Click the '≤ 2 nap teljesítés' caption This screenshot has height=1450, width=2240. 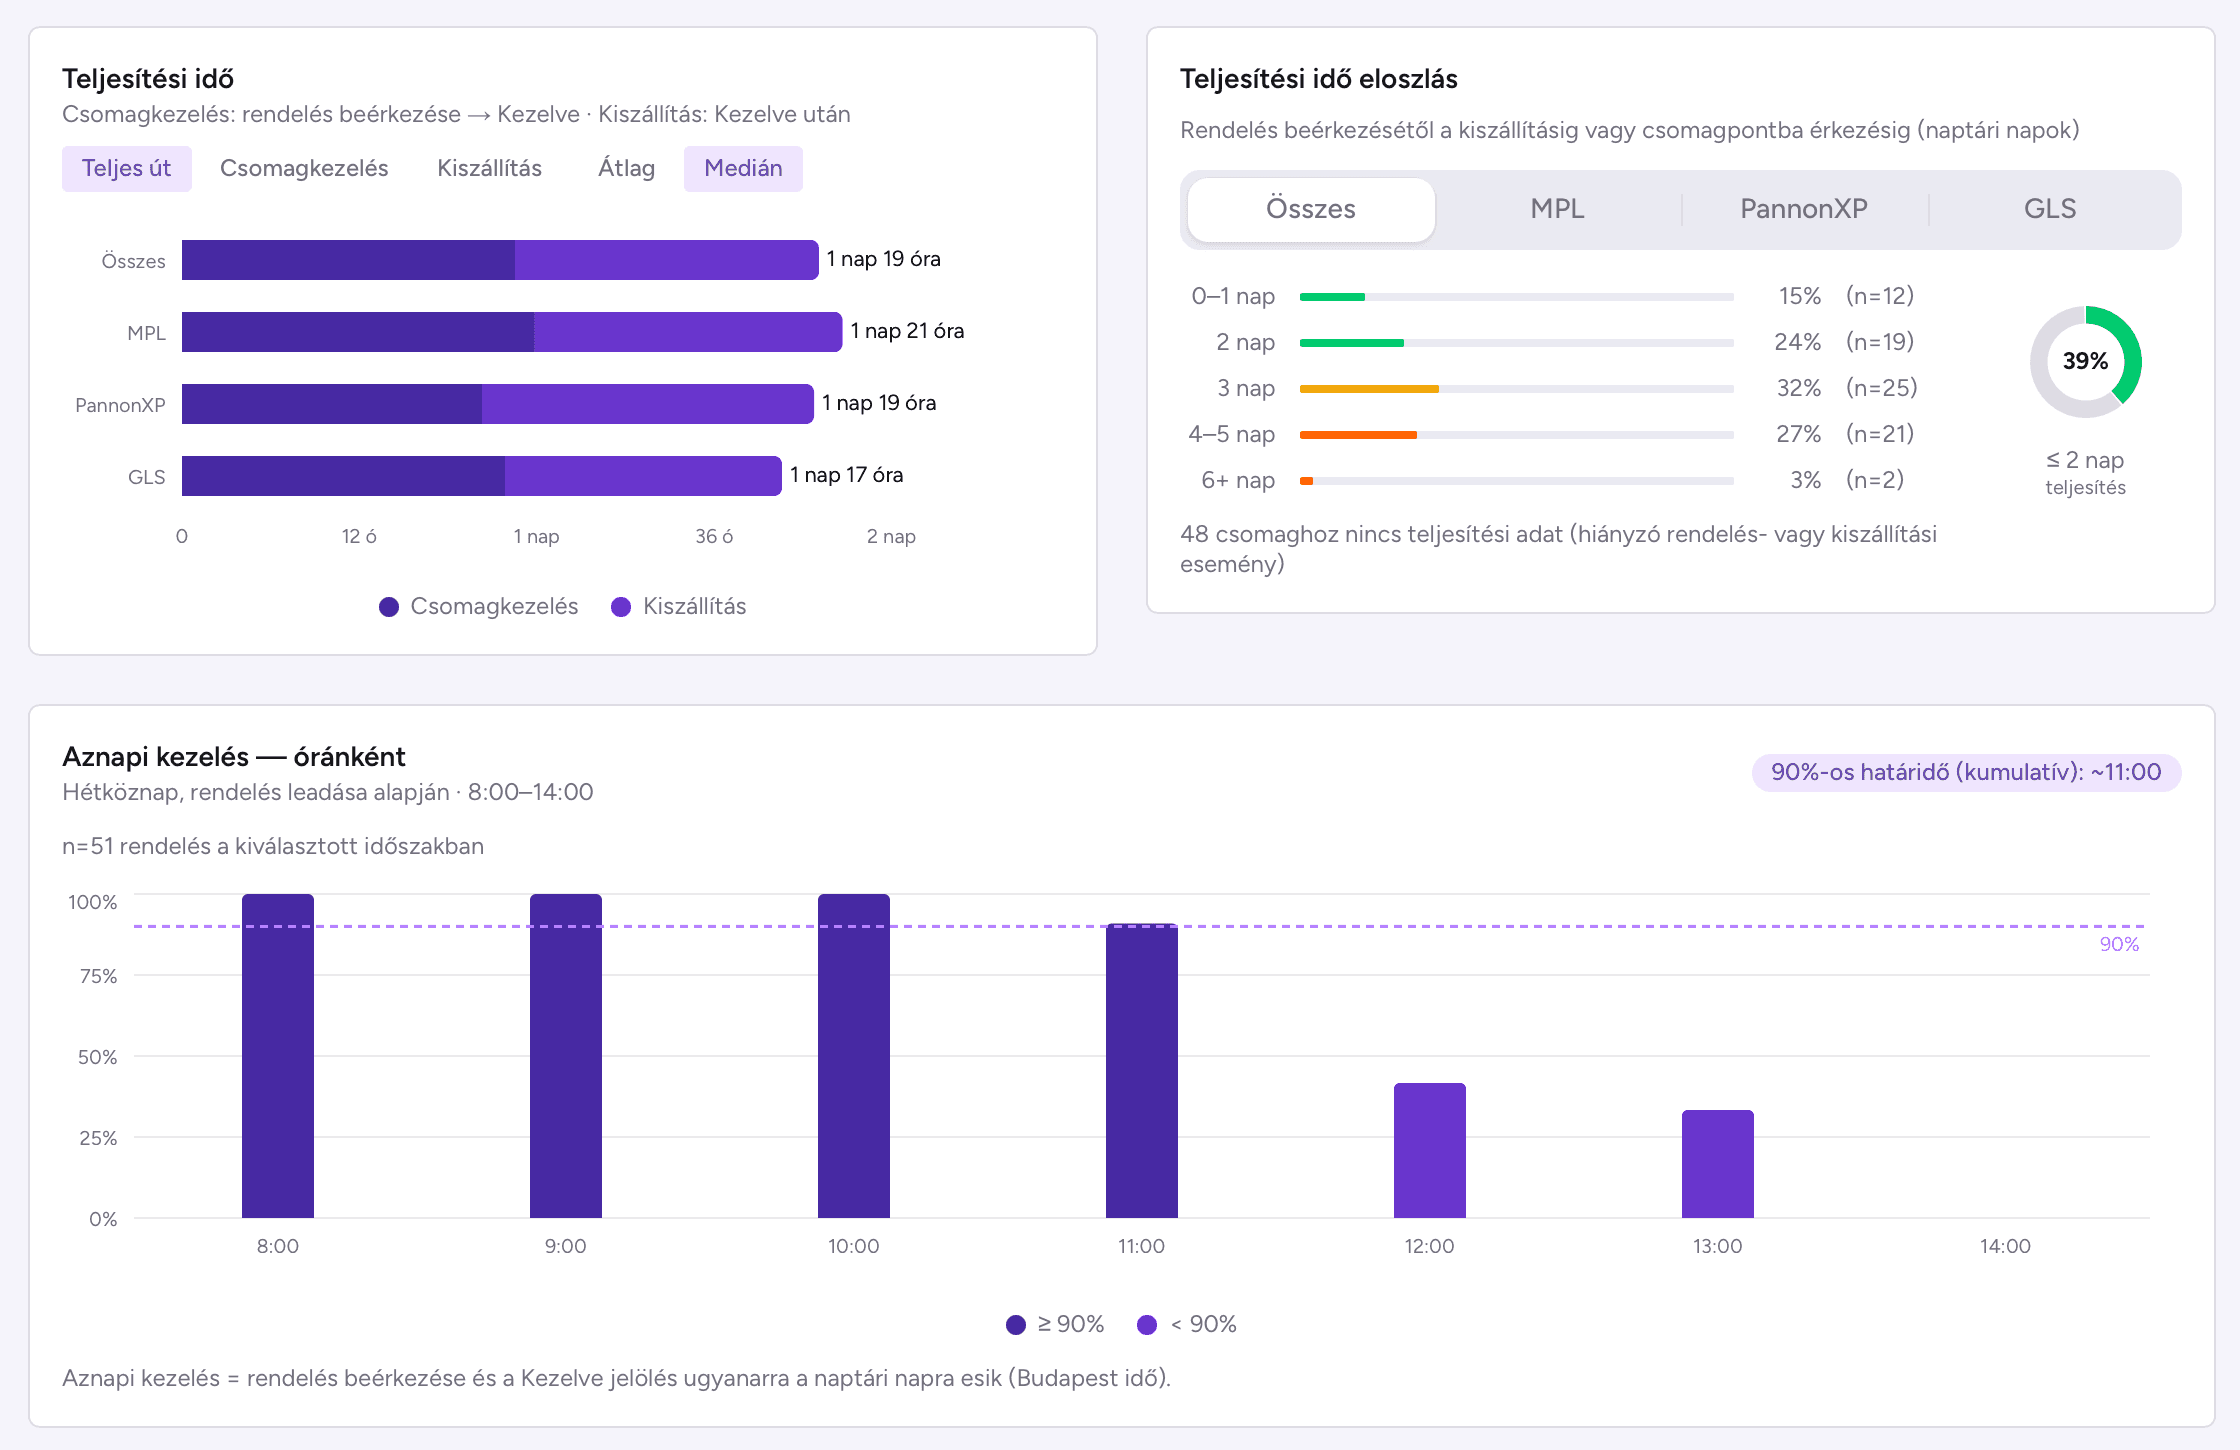click(2085, 473)
